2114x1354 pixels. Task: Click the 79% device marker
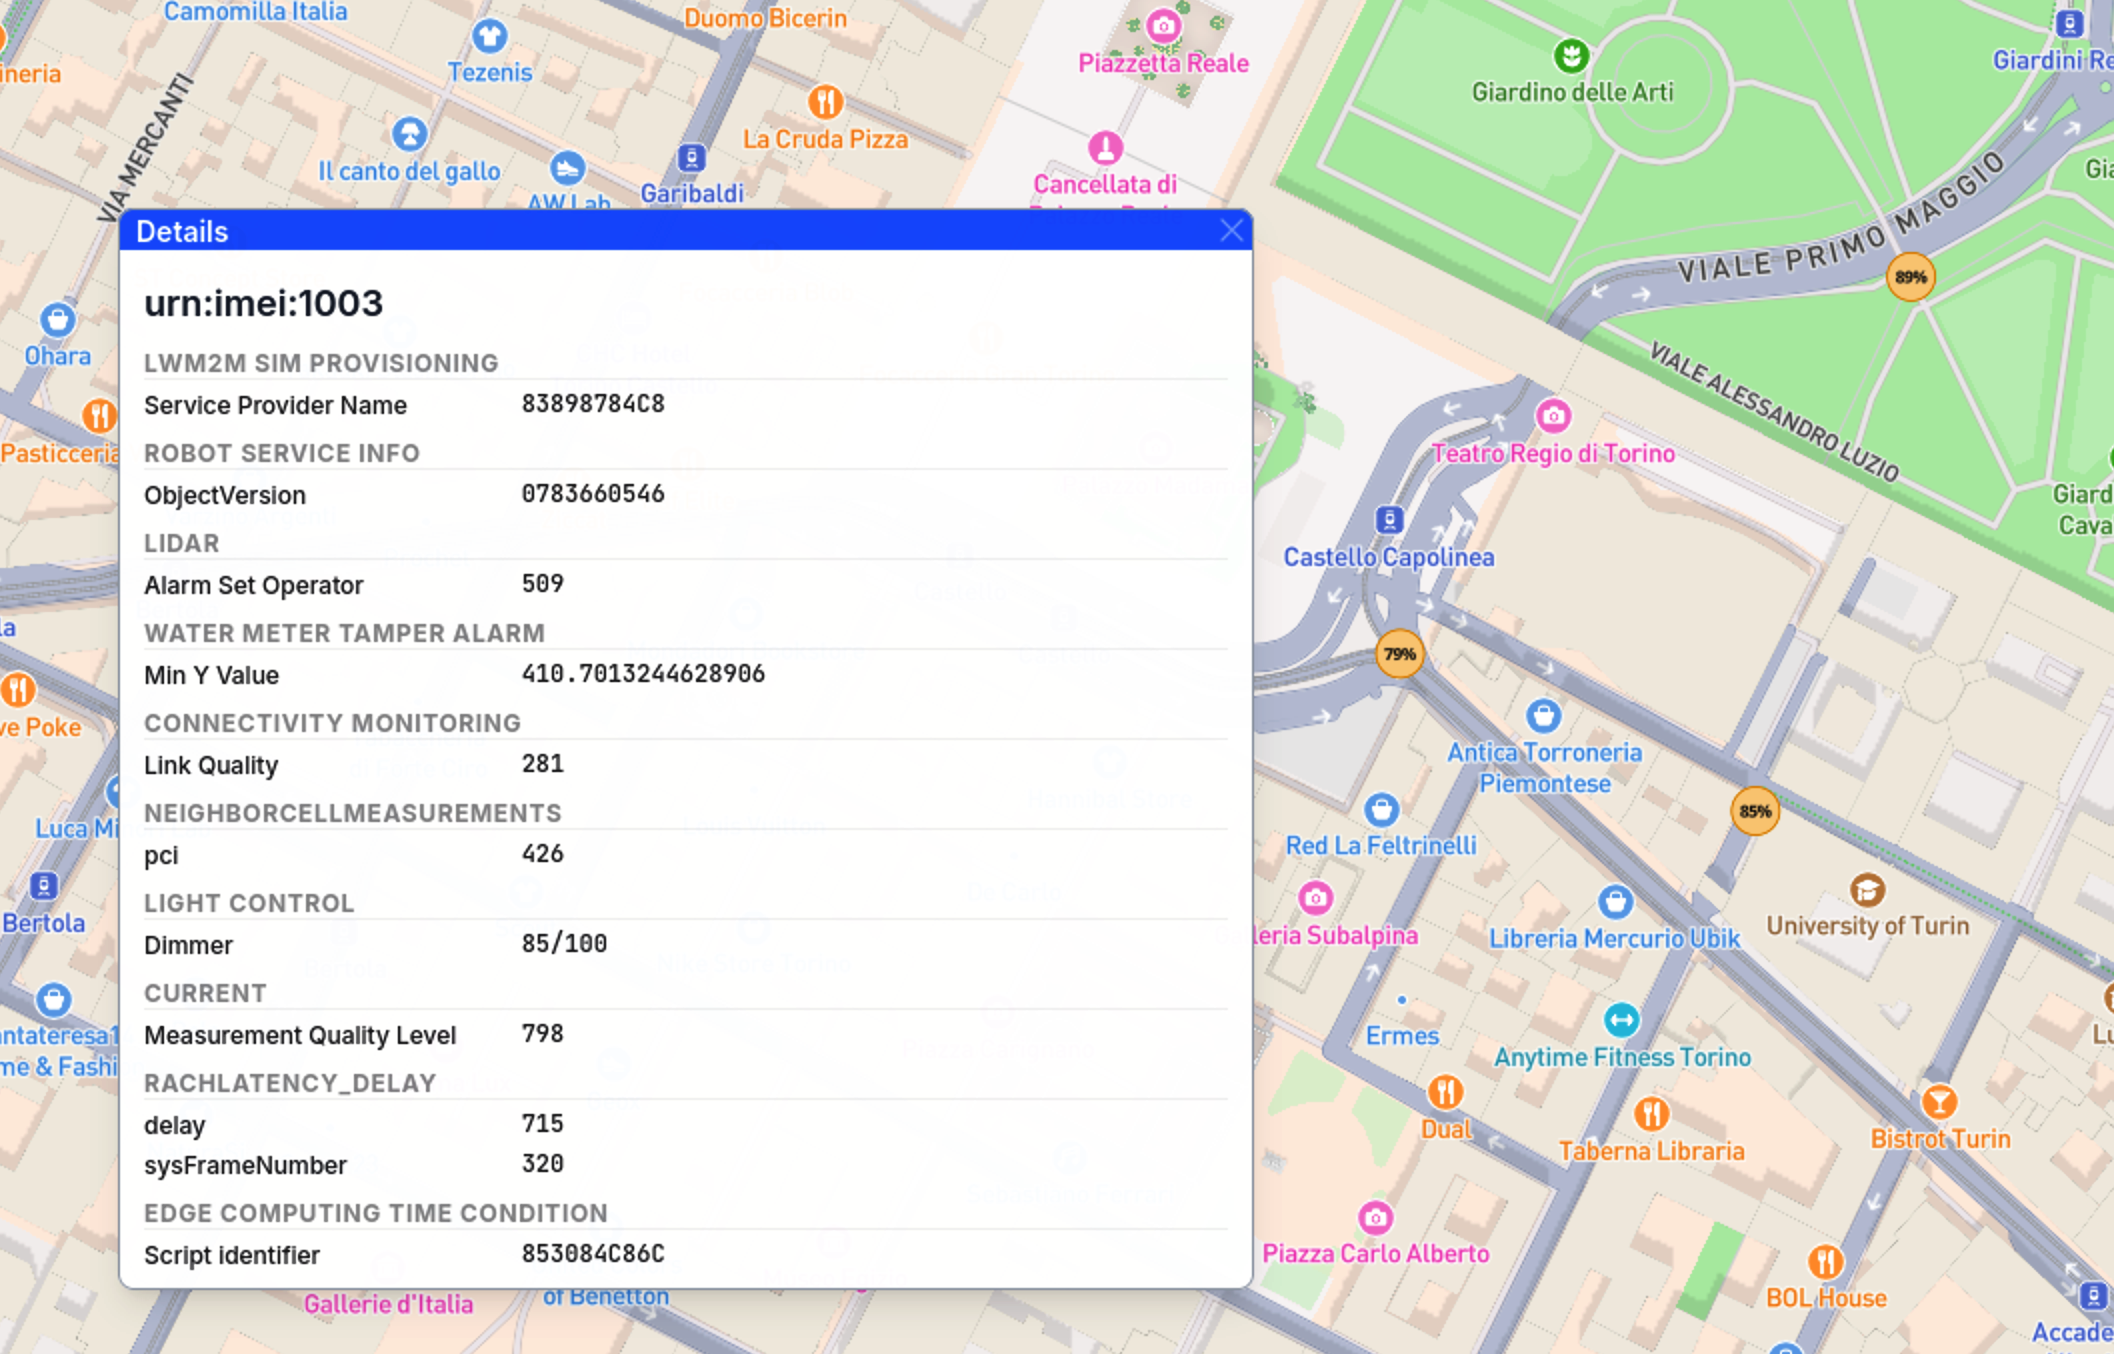(1399, 654)
